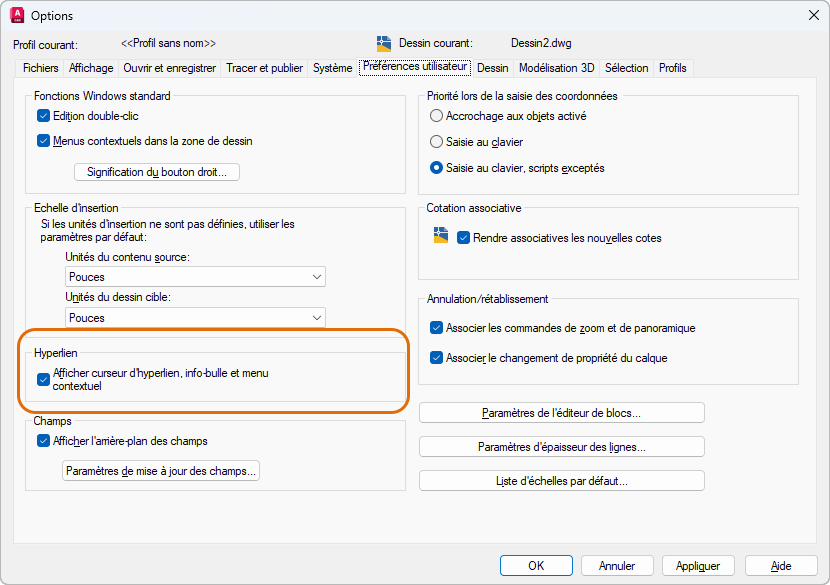The width and height of the screenshot is (830, 585).
Task: Click the Liste d'échelles par défaut button
Action: [561, 481]
